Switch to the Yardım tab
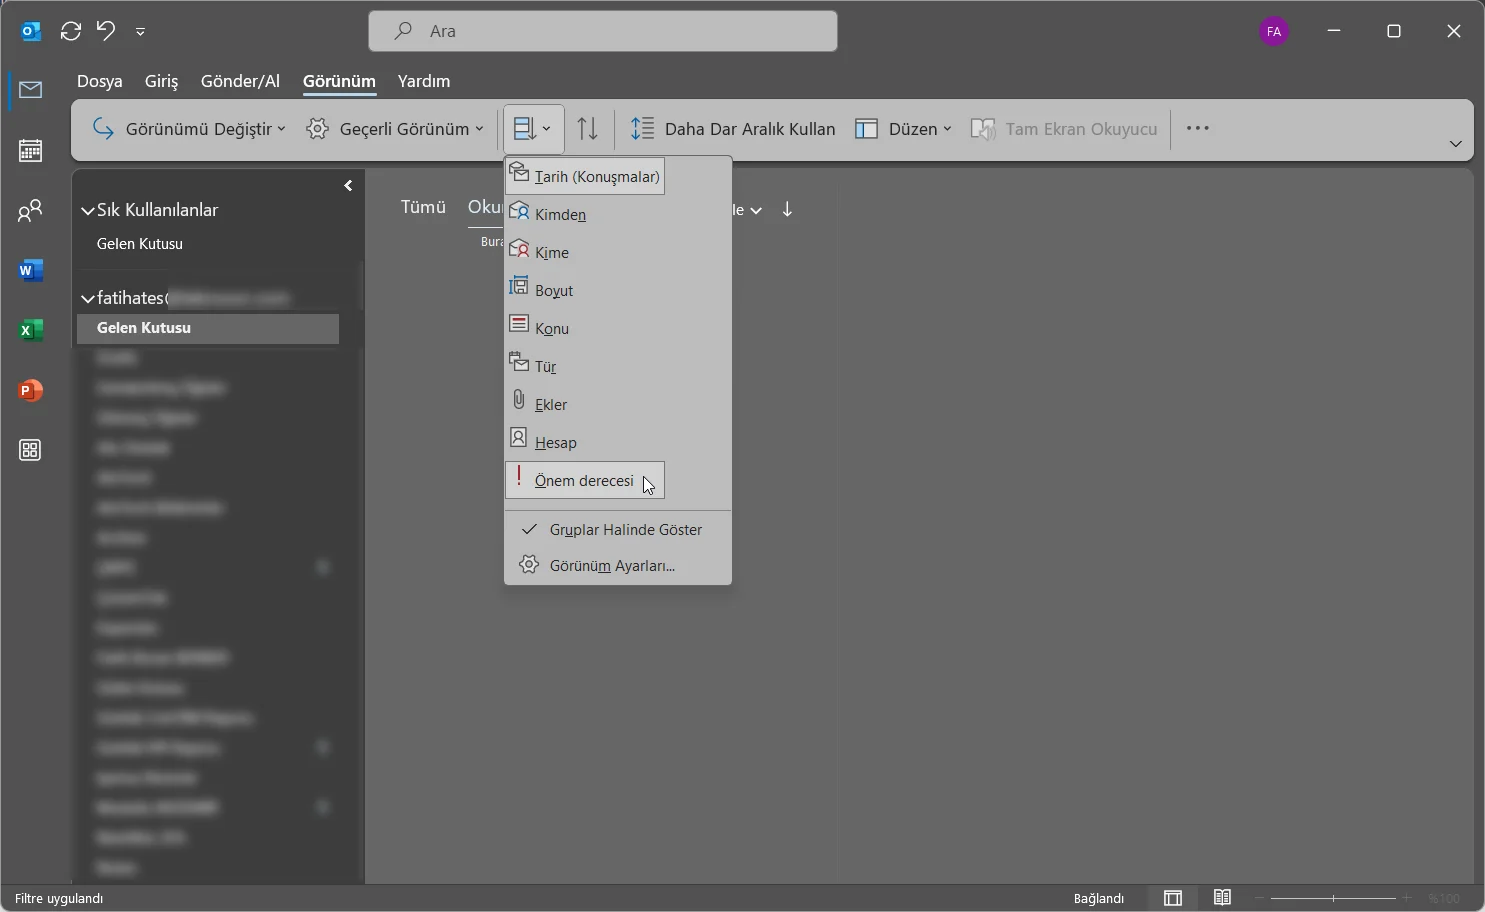This screenshot has width=1485, height=912. click(424, 82)
